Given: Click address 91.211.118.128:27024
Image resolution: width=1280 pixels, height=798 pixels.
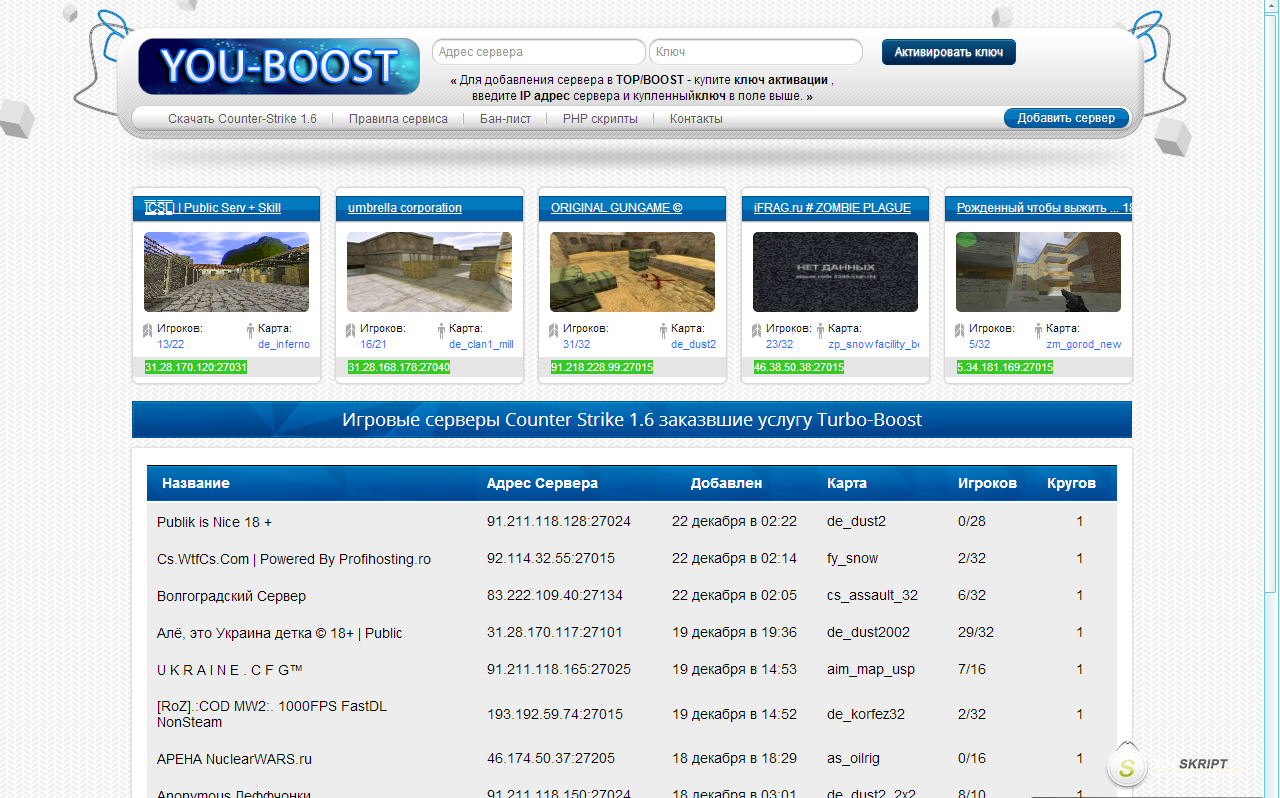Looking at the screenshot, I should click(x=559, y=521).
